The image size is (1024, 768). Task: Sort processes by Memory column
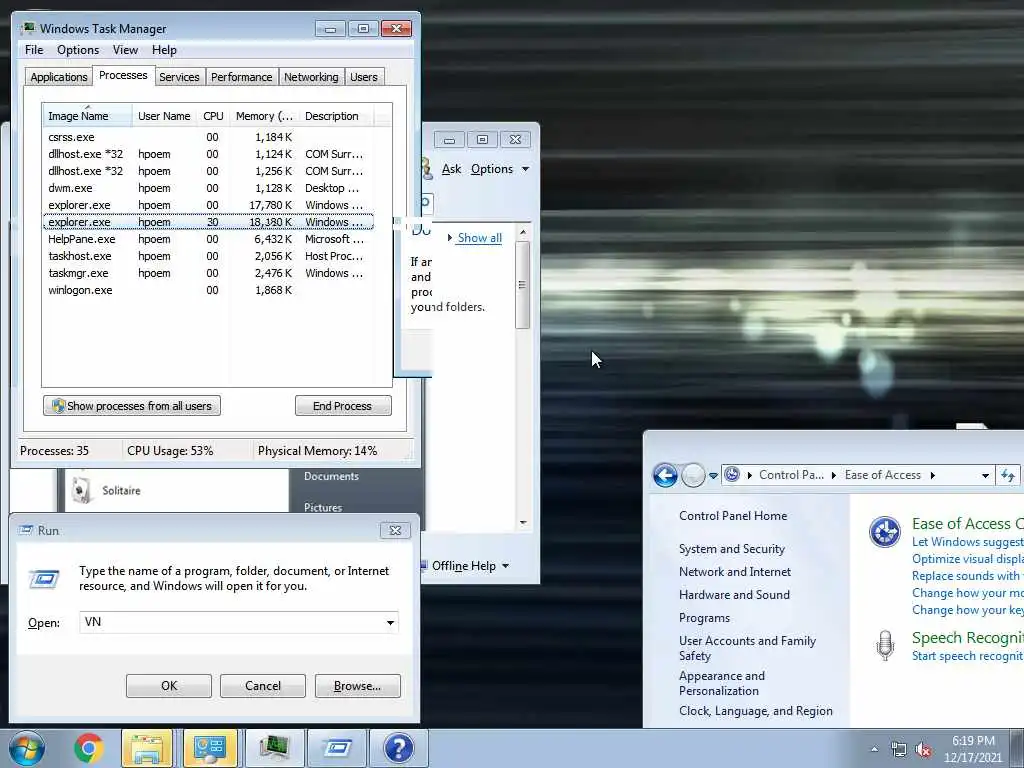(x=264, y=116)
